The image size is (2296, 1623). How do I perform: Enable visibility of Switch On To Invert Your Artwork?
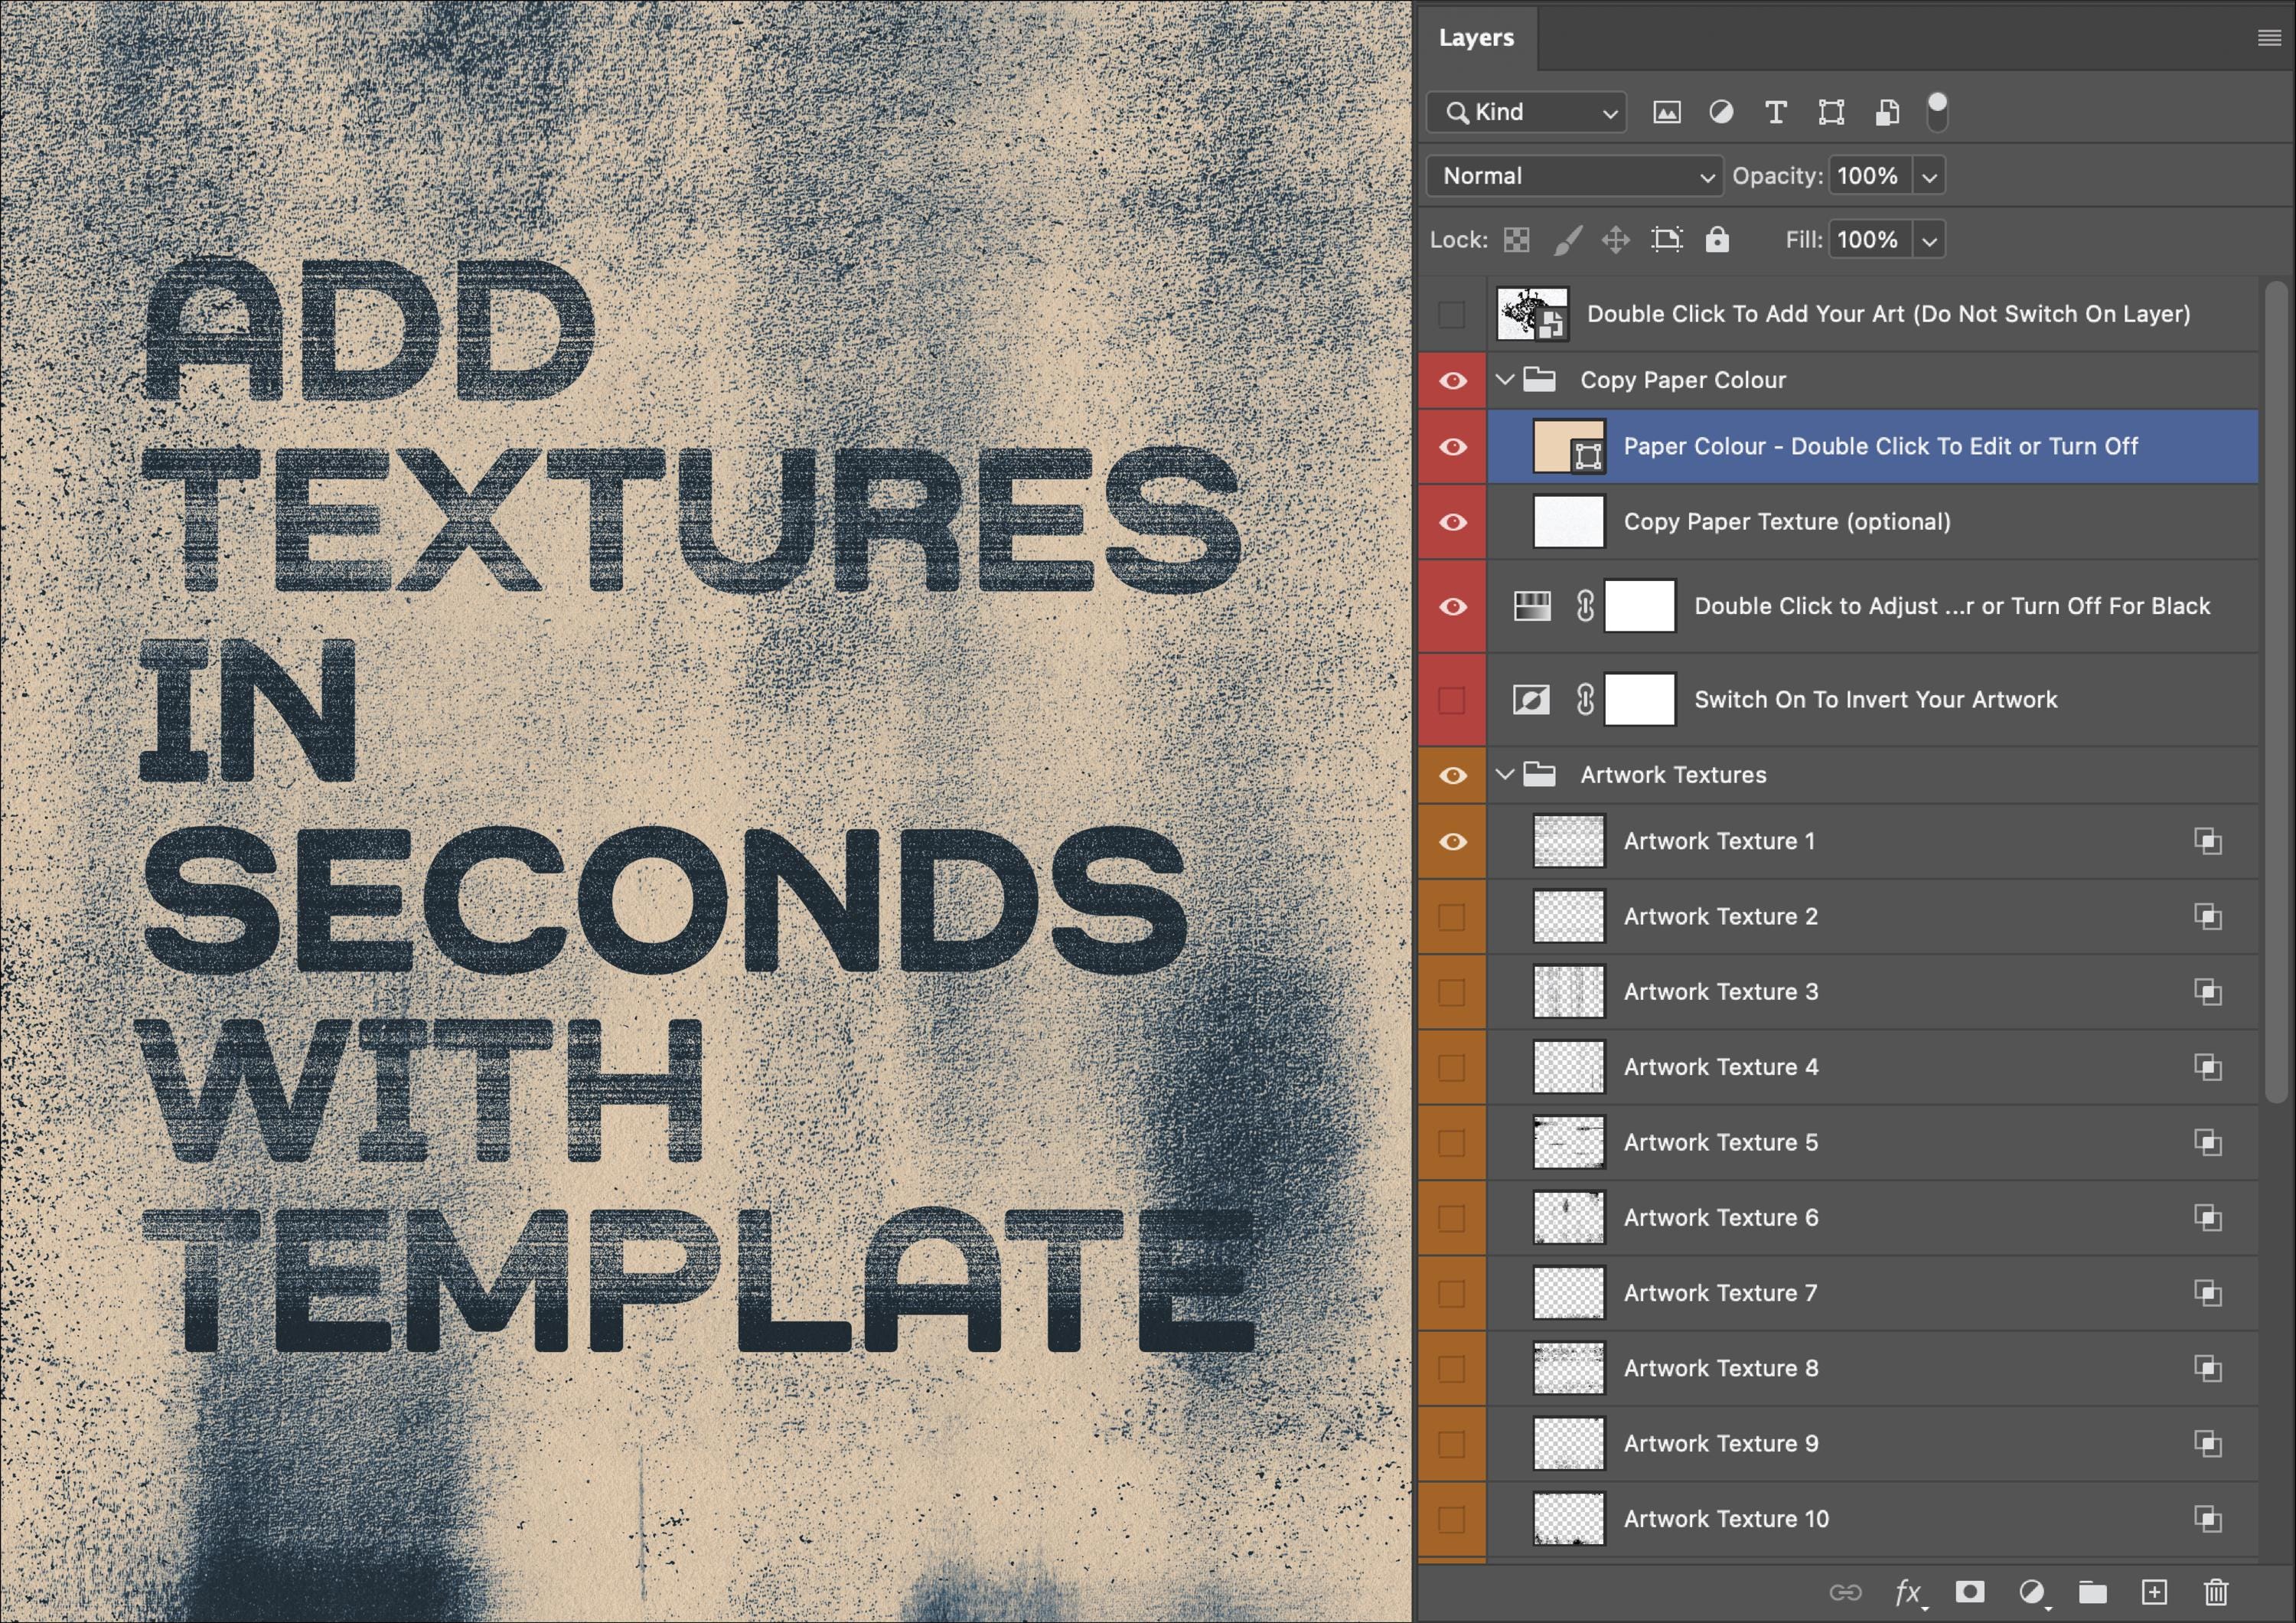pos(1452,699)
